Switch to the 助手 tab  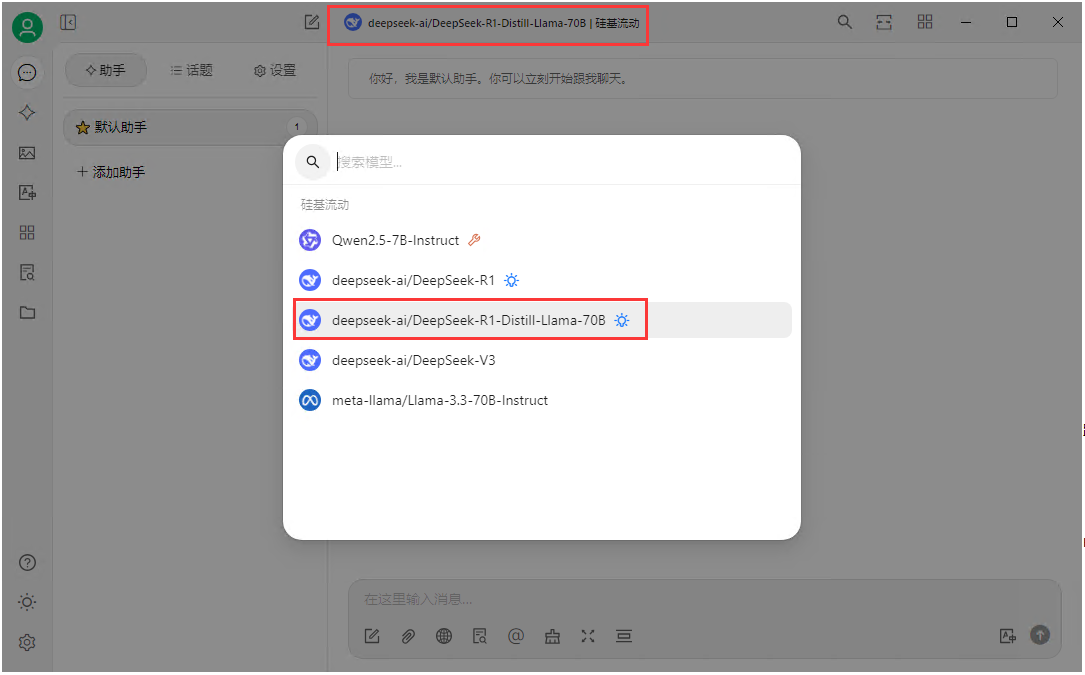[x=106, y=70]
